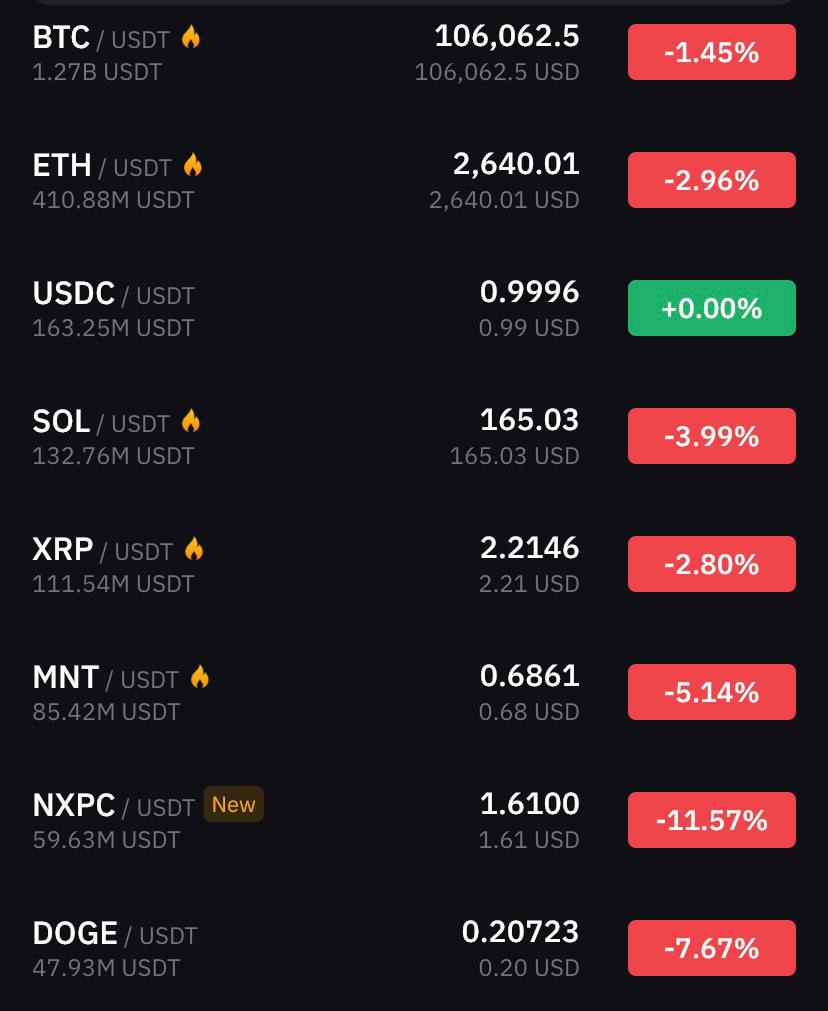Open the NXPC / USDT pair name

(113, 805)
